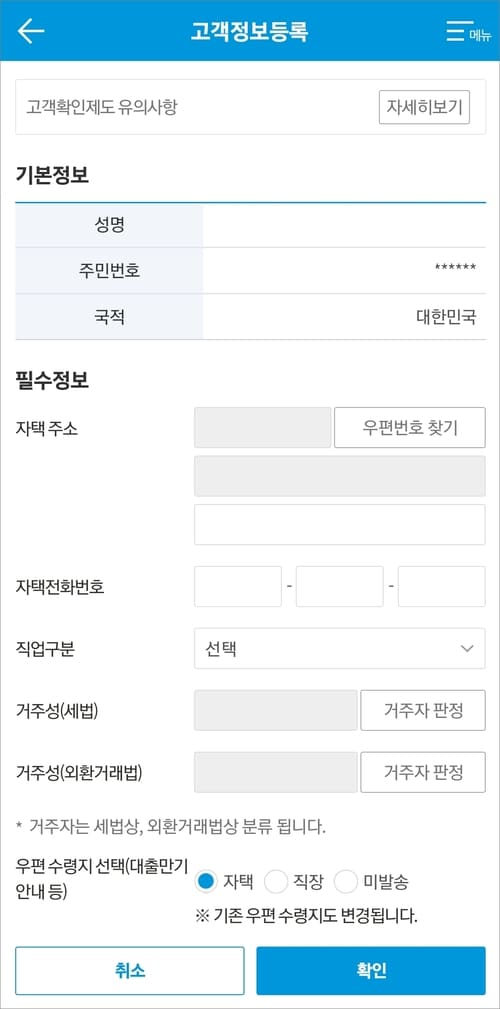Select the 미발송 radio button

coord(346,882)
